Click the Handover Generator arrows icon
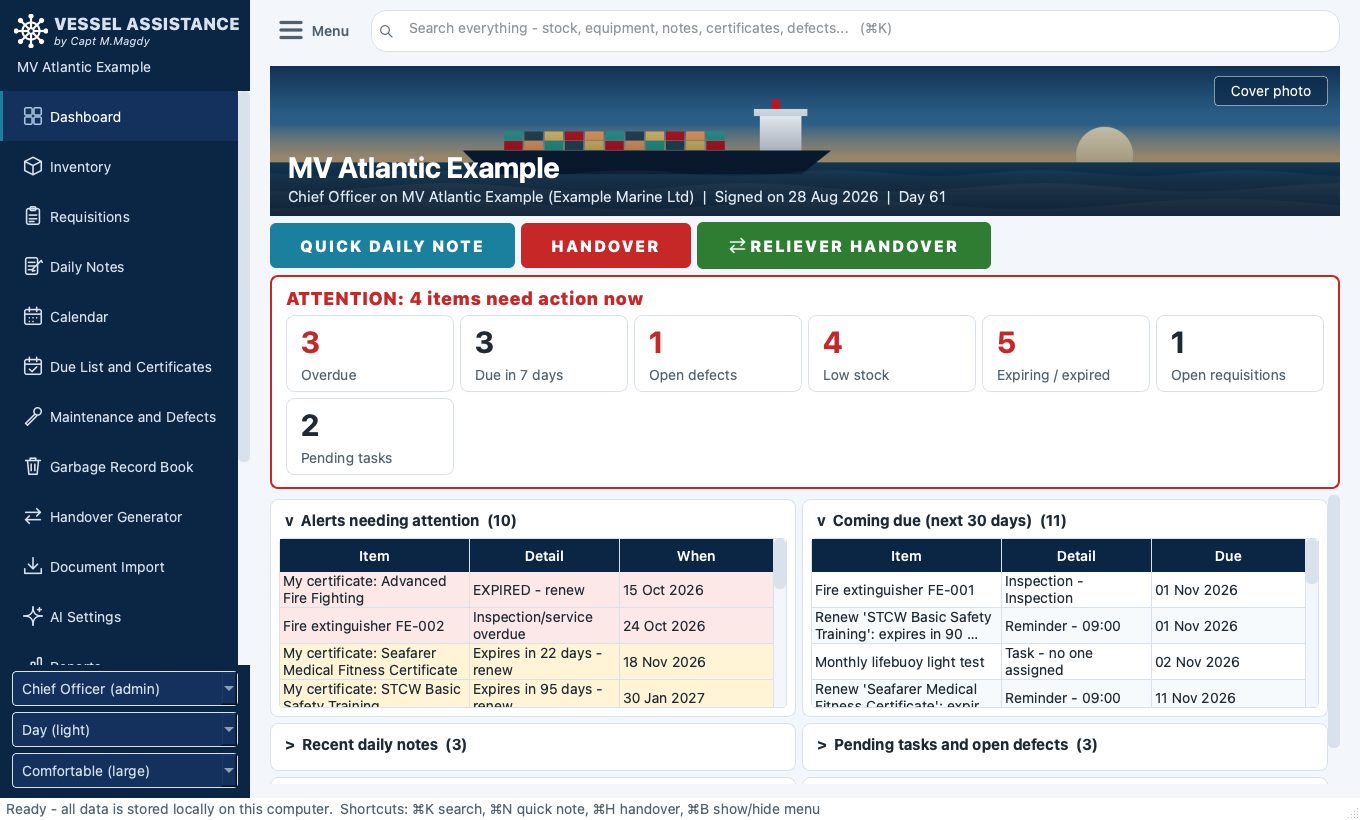This screenshot has width=1360, height=820. pos(32,516)
